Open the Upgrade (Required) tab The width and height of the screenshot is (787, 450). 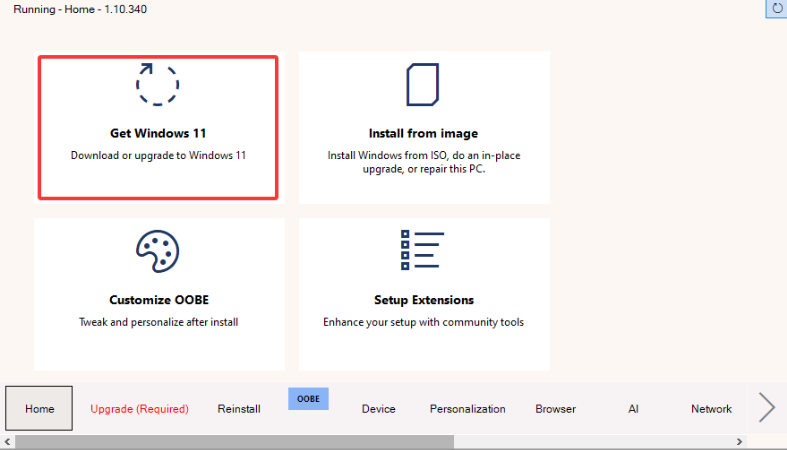pos(140,409)
